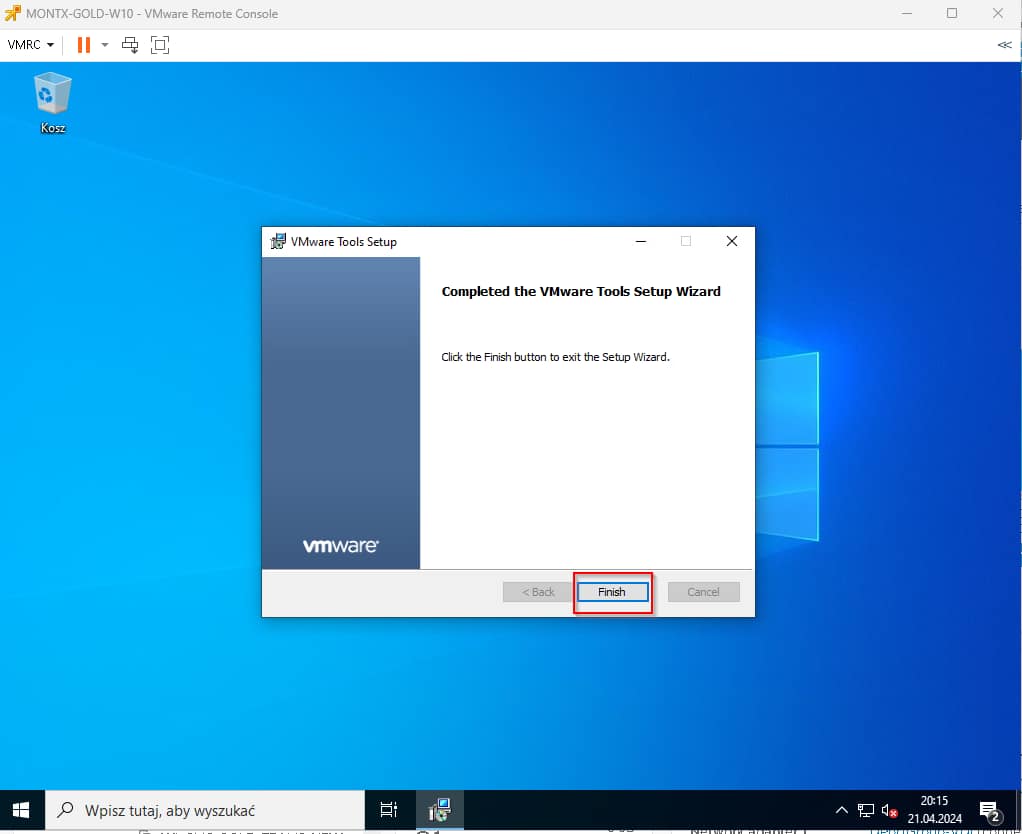Expand the power options arrow beside Pause

(x=105, y=45)
